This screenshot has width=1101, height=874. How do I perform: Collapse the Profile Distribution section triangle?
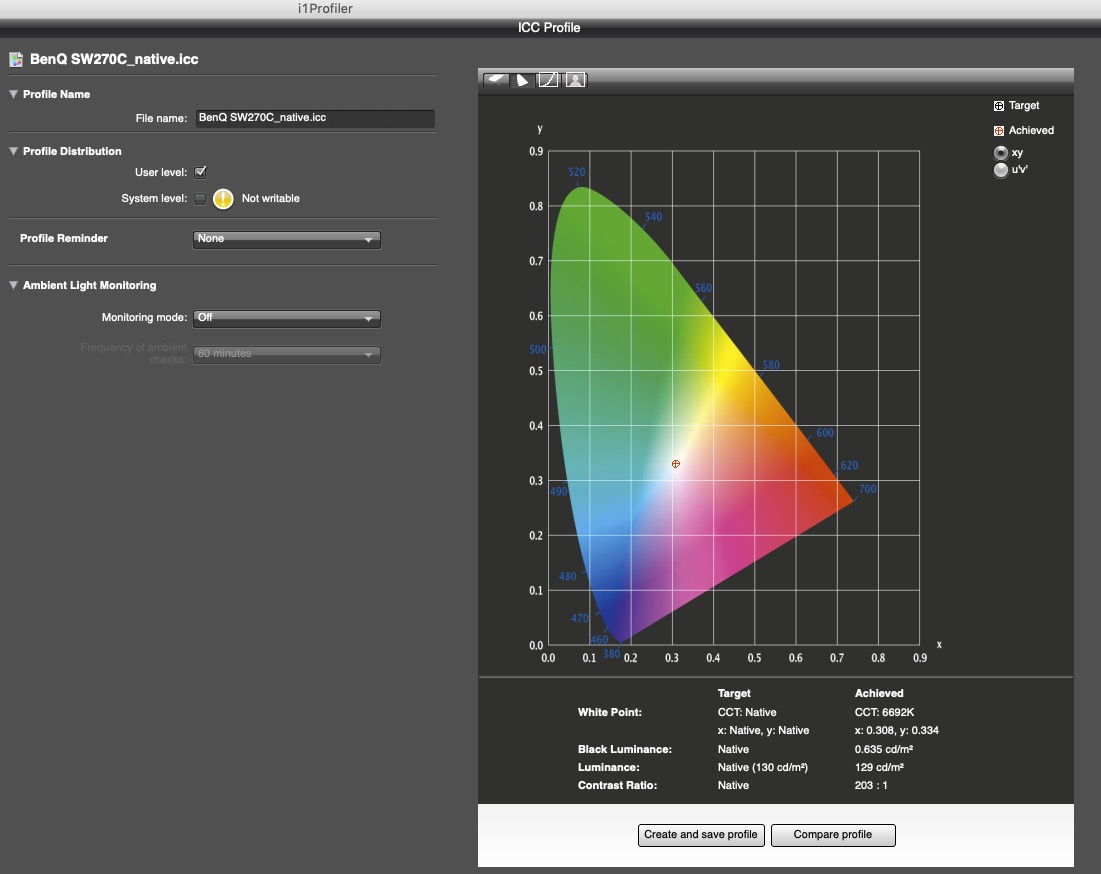coord(14,152)
